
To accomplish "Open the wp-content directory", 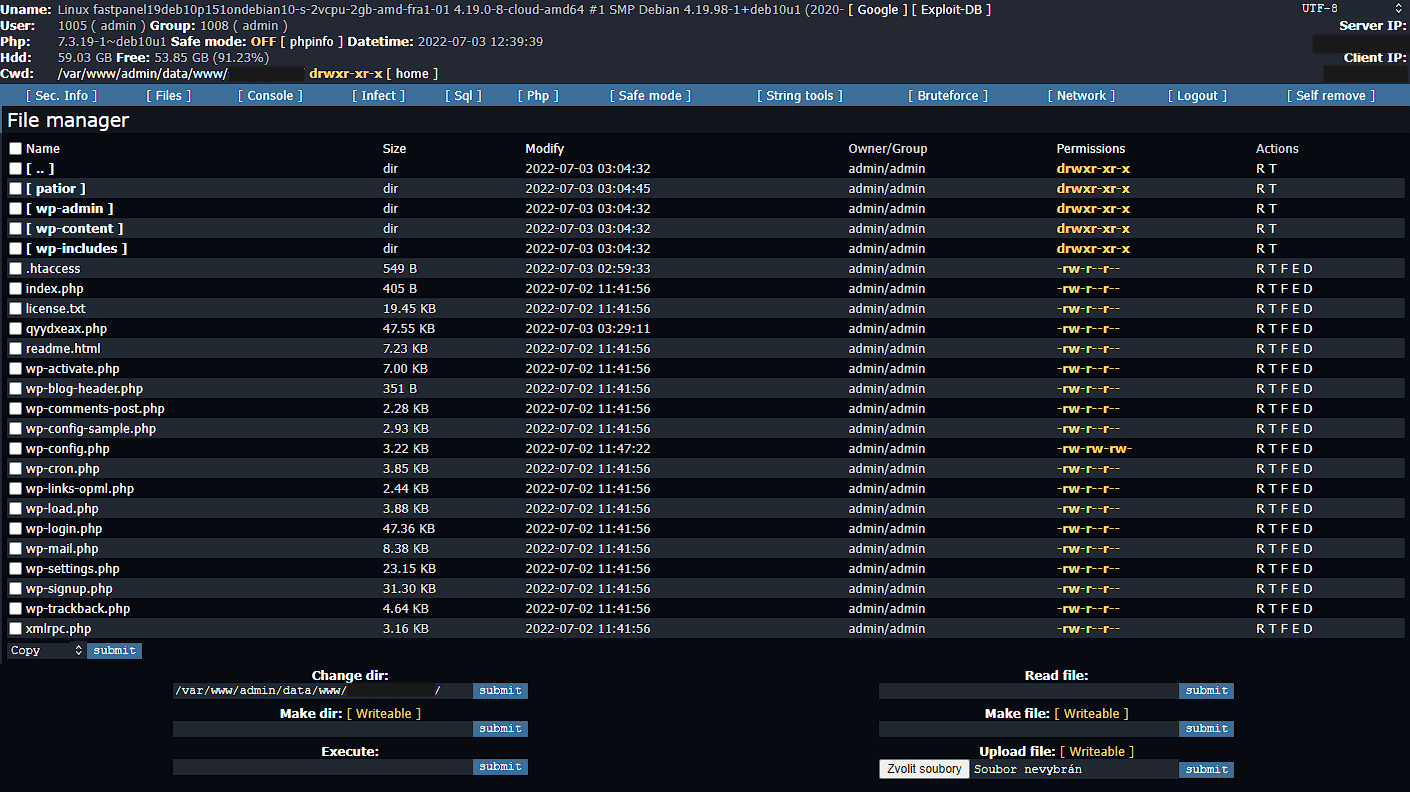I will [x=74, y=229].
